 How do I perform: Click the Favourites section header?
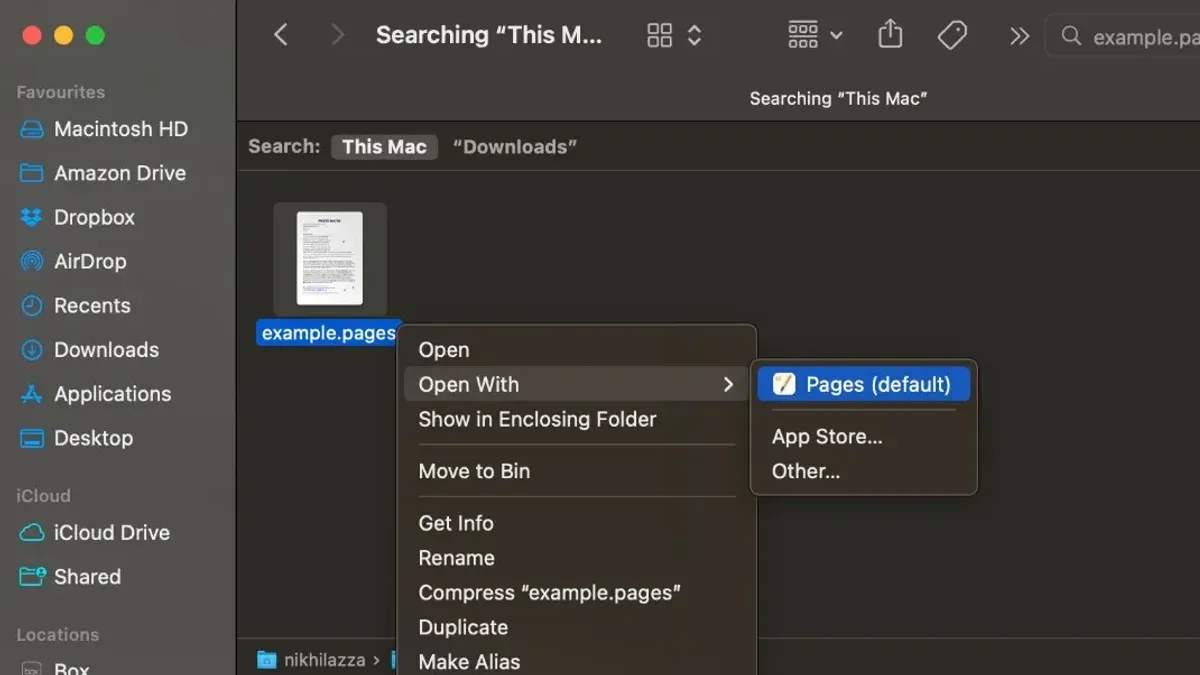point(60,92)
